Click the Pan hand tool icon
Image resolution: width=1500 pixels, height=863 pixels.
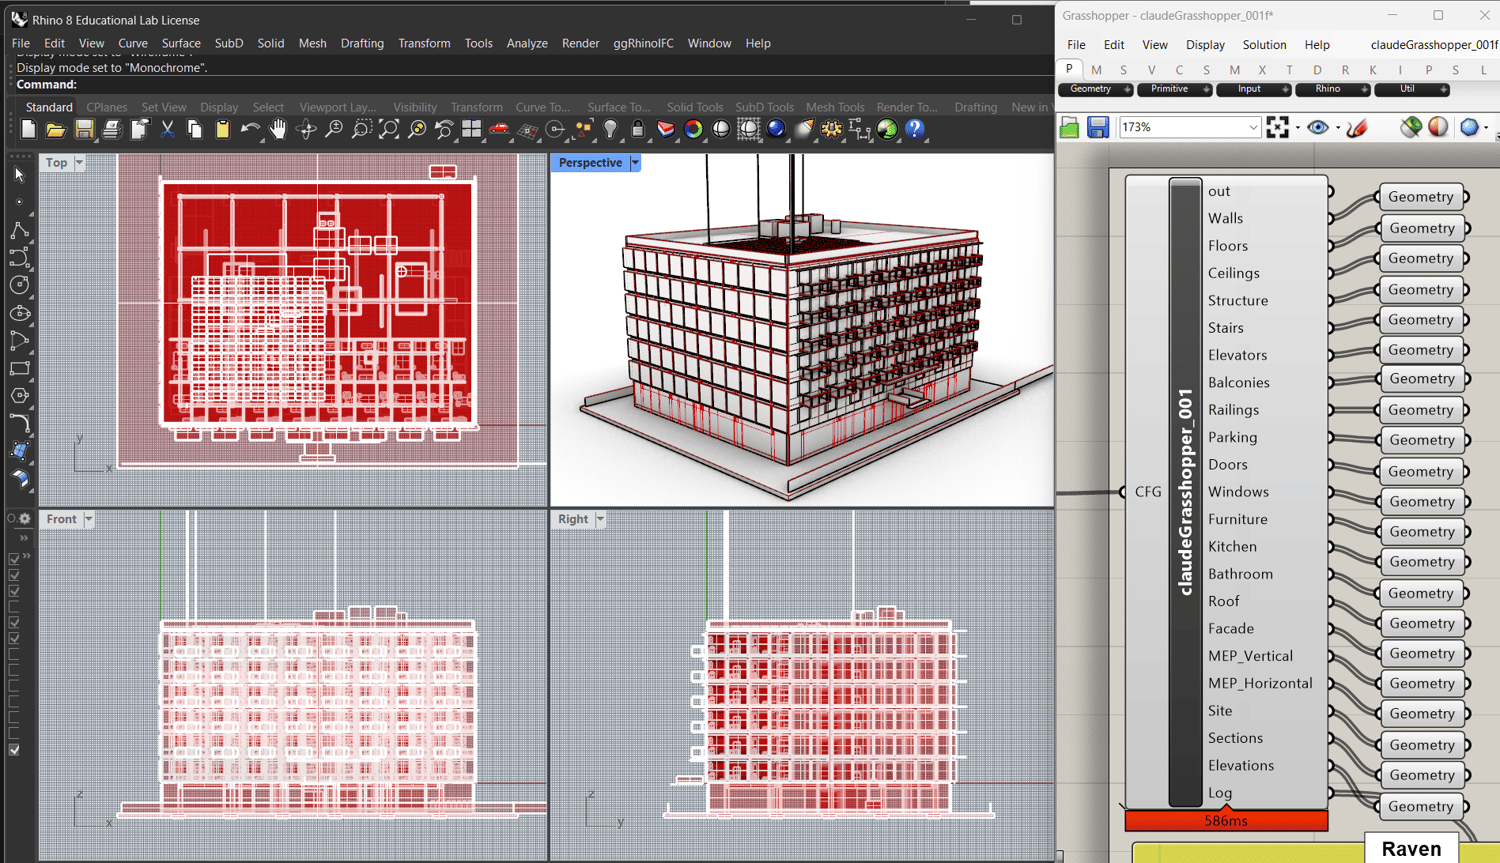(278, 129)
